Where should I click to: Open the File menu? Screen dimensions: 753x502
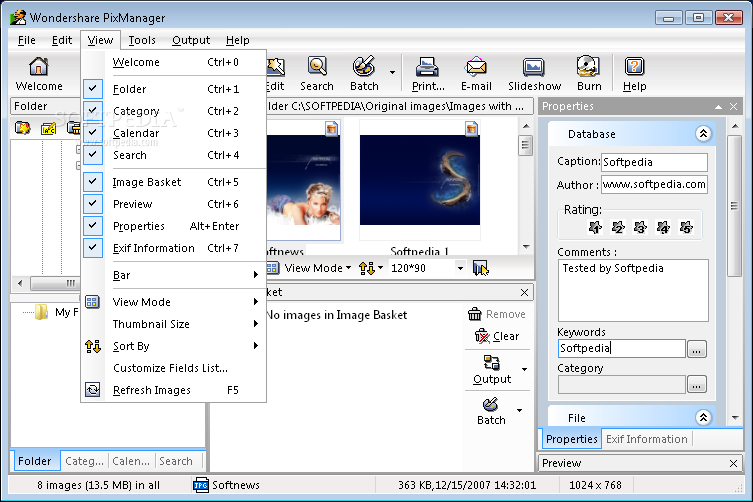point(27,40)
